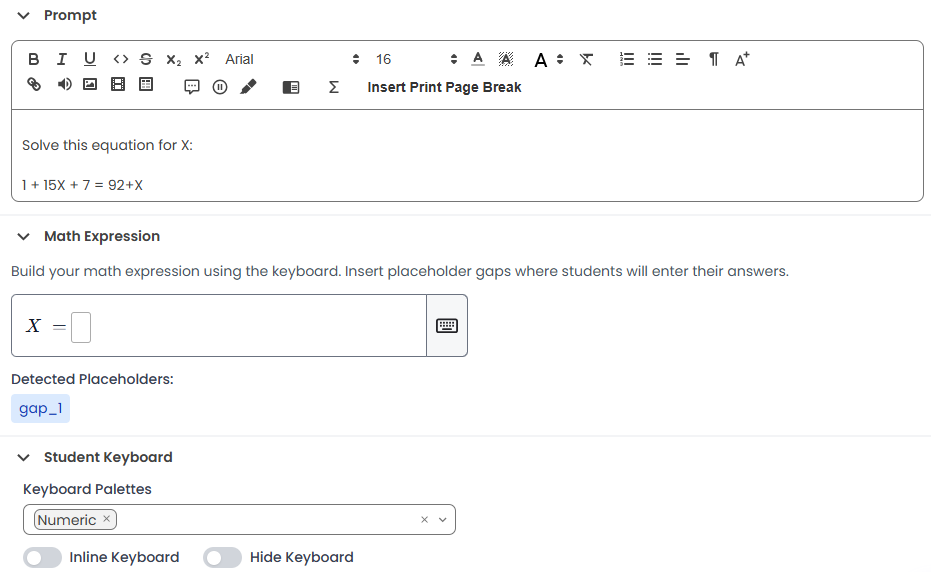Clear text formatting
Image resolution: width=931 pixels, height=572 pixels.
click(x=586, y=59)
